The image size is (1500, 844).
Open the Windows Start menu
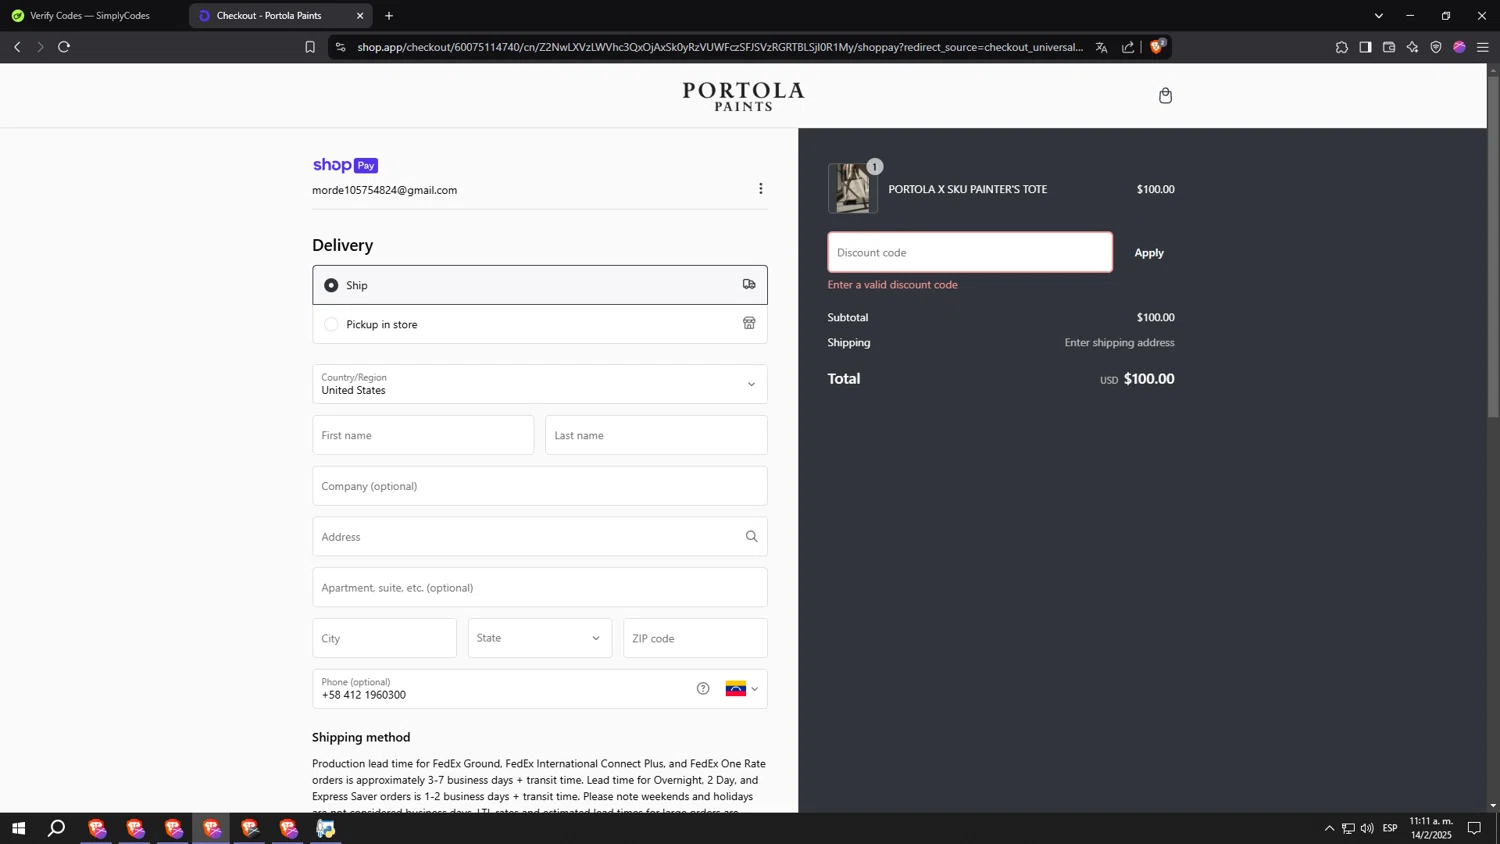tap(18, 828)
